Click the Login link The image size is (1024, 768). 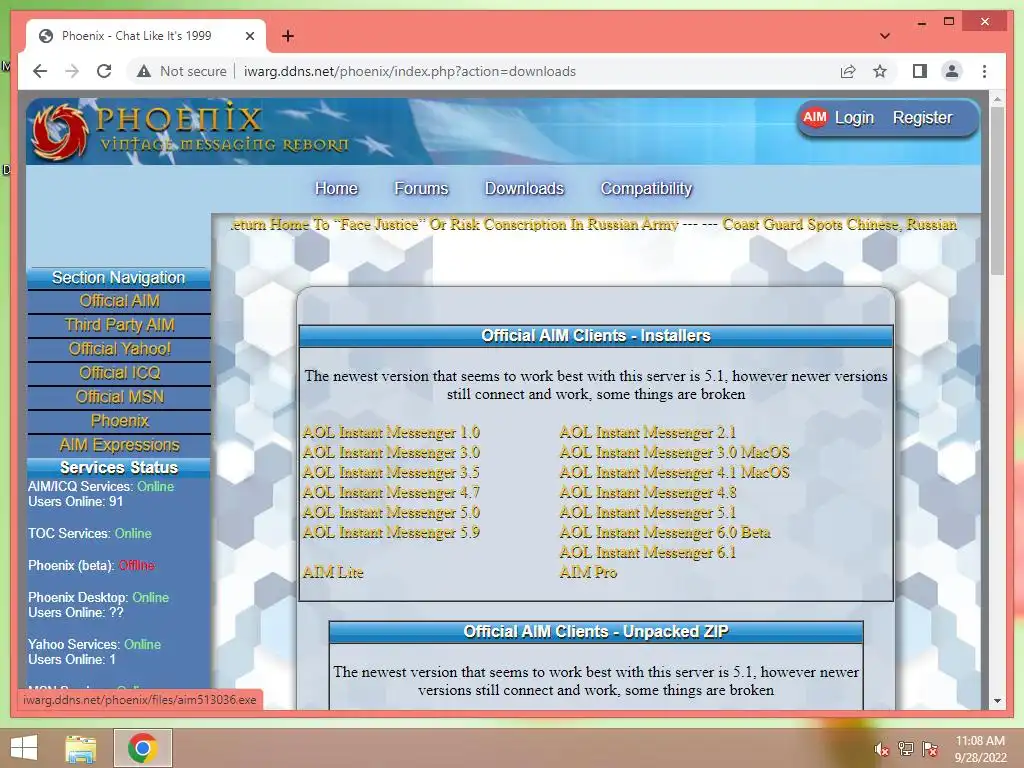tap(854, 118)
